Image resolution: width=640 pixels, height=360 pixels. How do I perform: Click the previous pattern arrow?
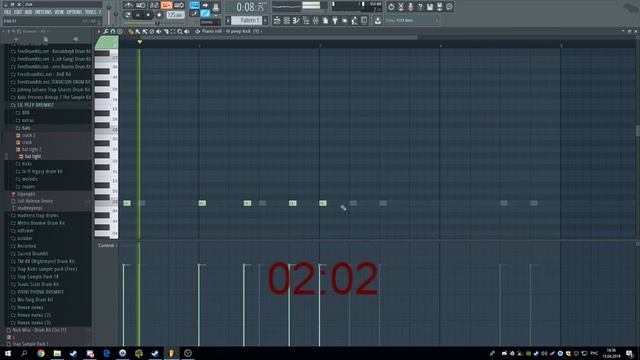pos(228,20)
